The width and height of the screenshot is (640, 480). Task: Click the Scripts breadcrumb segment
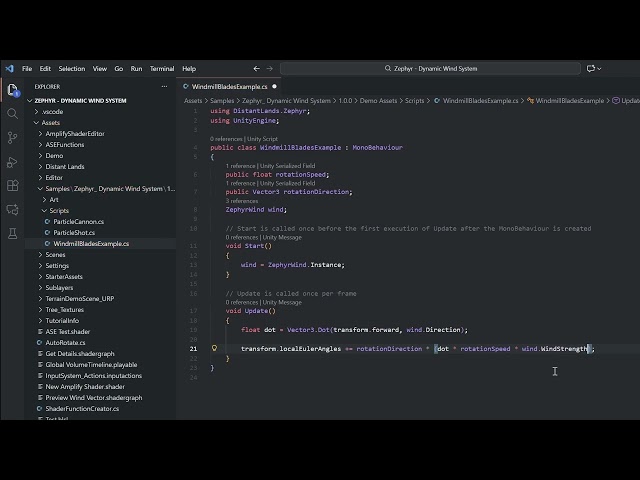[x=414, y=101]
